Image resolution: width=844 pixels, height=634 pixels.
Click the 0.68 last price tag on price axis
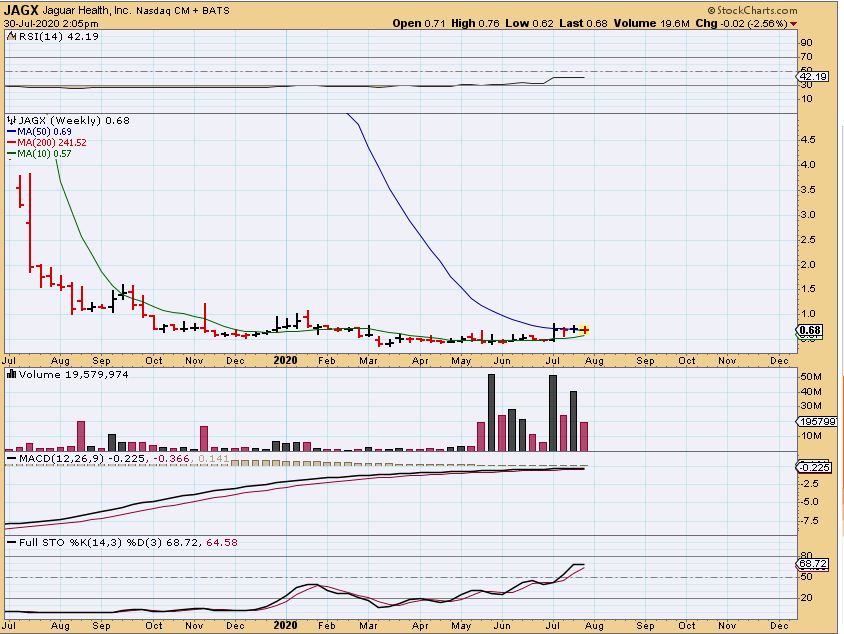coord(810,330)
